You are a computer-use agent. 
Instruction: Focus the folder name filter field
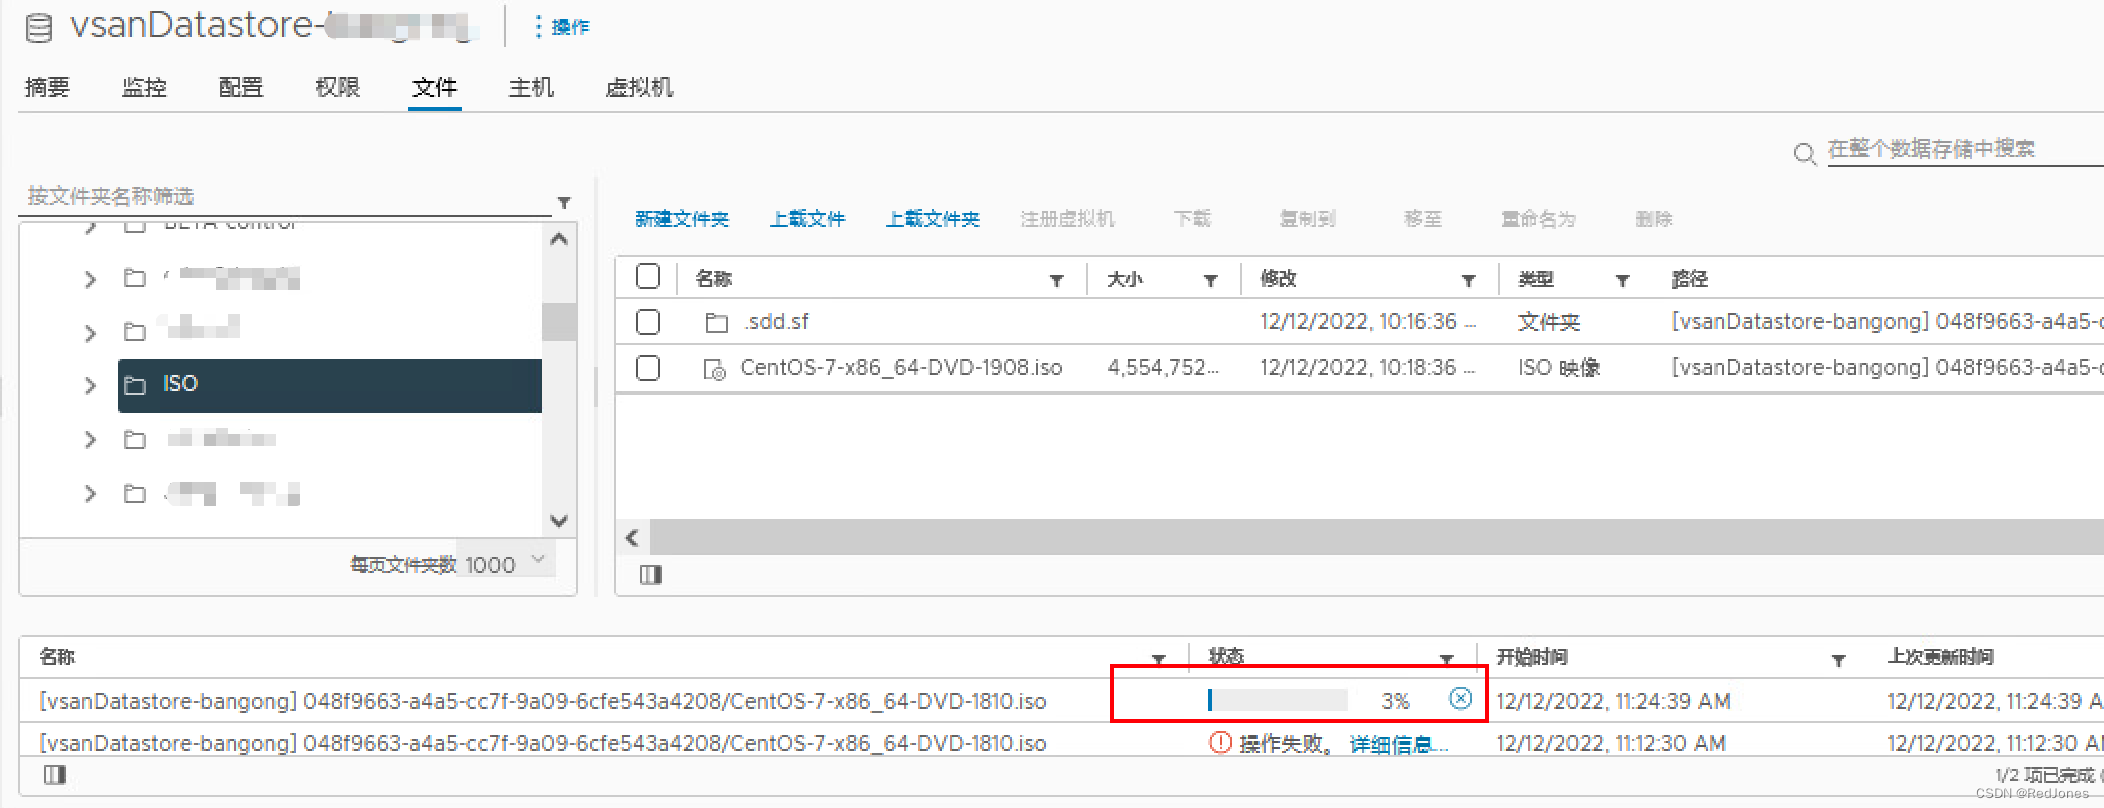(x=285, y=196)
